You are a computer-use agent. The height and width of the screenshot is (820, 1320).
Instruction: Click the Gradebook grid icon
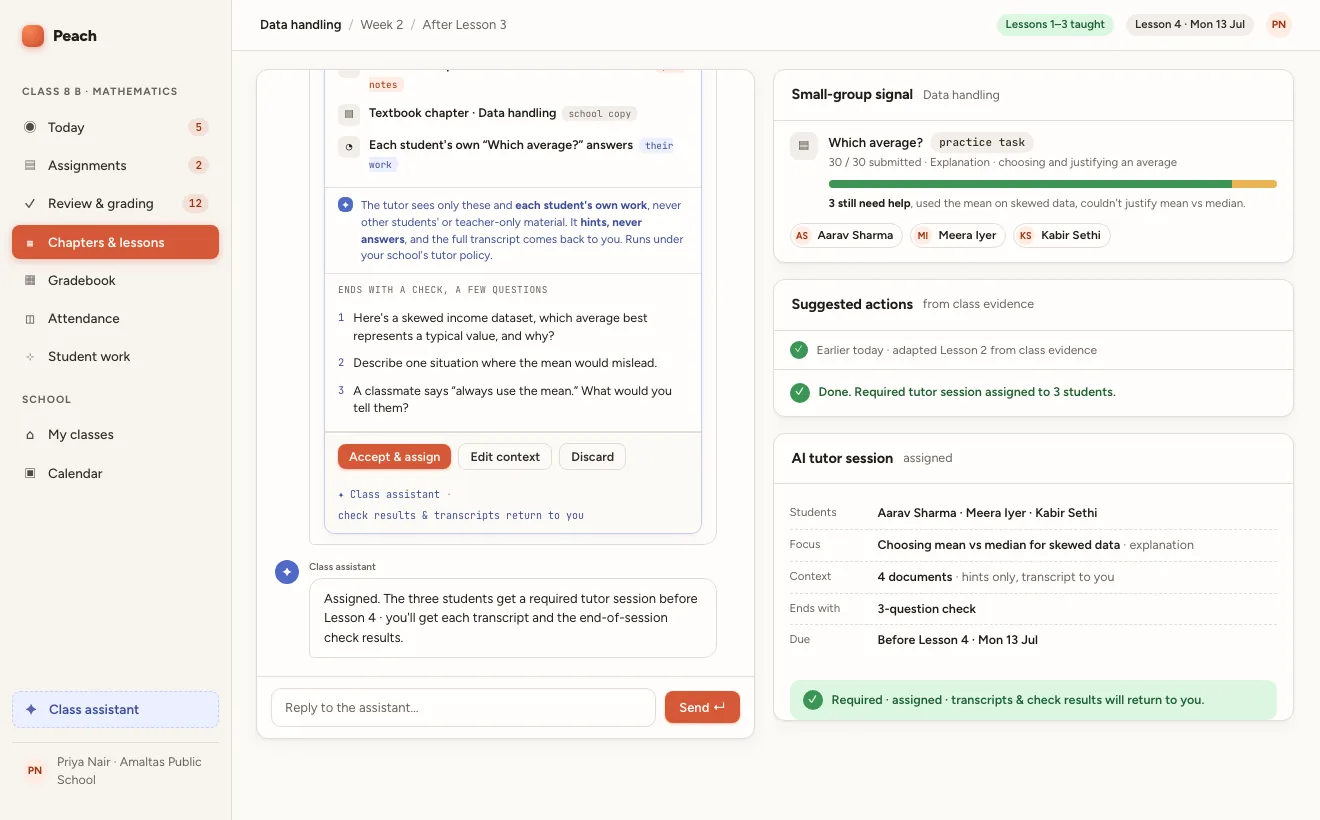(x=30, y=280)
